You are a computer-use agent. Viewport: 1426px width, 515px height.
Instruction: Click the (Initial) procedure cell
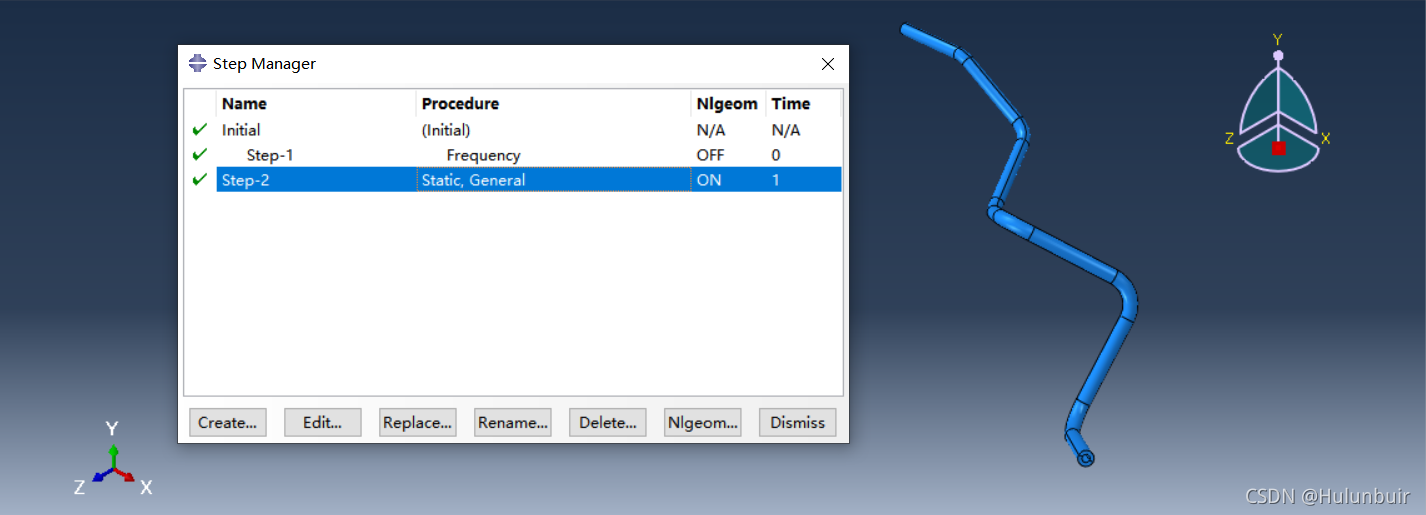point(446,130)
